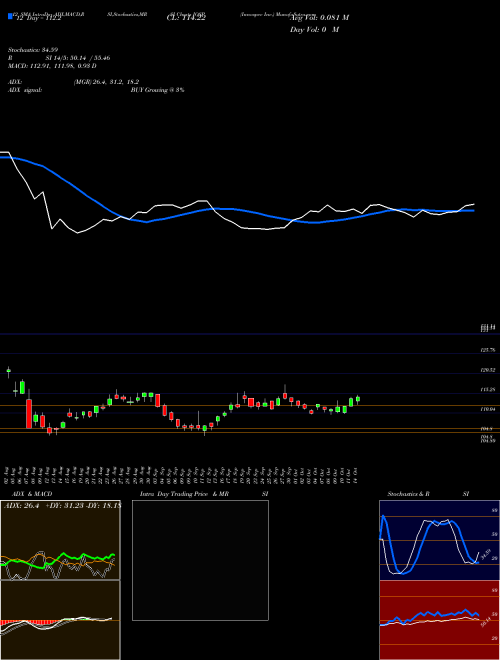
Task: Click the 120.52 price axis label
Action: 487,370
